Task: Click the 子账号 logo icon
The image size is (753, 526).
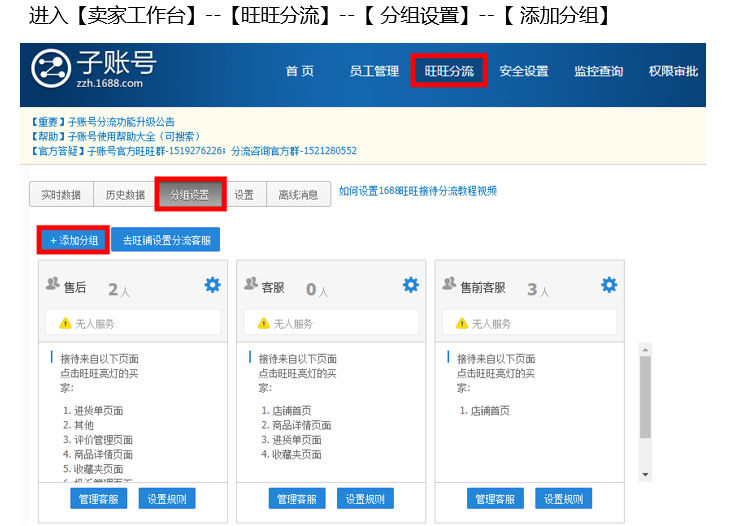Action: click(x=50, y=70)
